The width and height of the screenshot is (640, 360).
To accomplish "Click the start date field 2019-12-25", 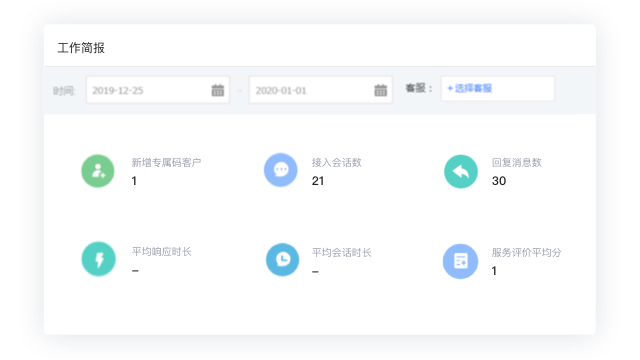I will tap(158, 90).
